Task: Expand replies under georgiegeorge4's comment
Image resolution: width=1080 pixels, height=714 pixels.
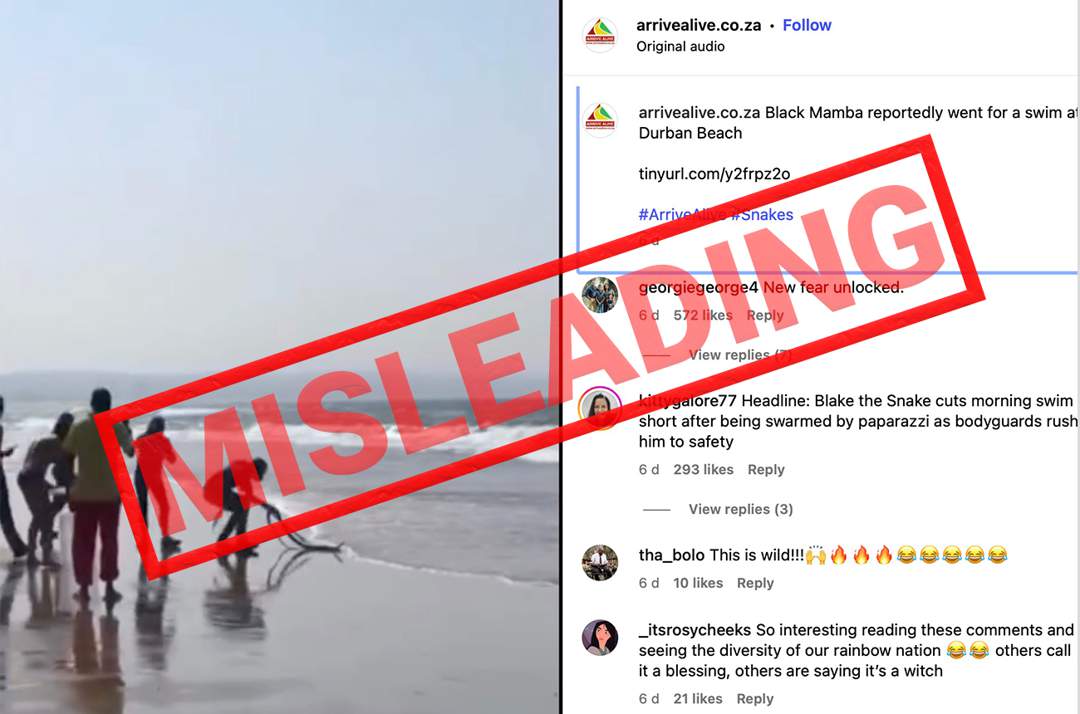Action: pyautogui.click(x=740, y=355)
